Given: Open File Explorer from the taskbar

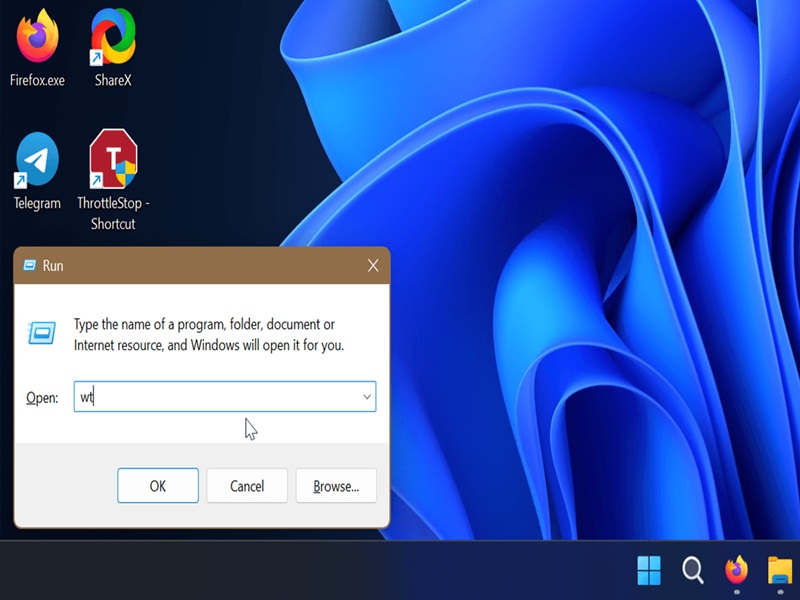Looking at the screenshot, I should coord(780,570).
